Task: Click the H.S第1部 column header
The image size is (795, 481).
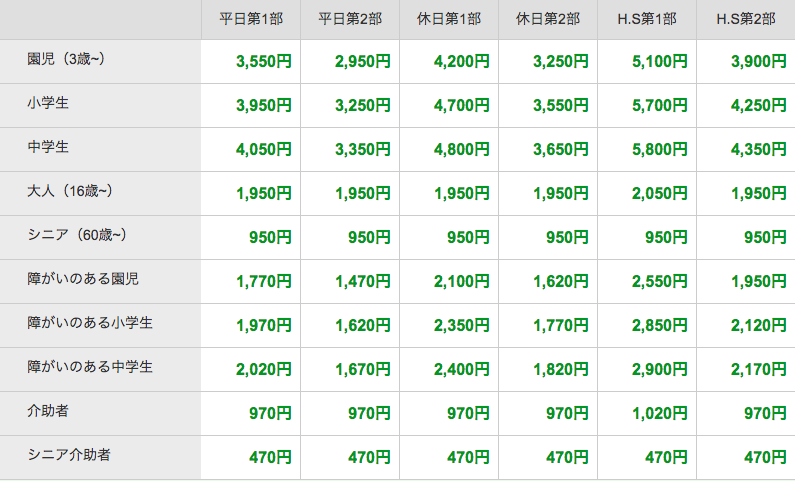Action: [x=647, y=19]
